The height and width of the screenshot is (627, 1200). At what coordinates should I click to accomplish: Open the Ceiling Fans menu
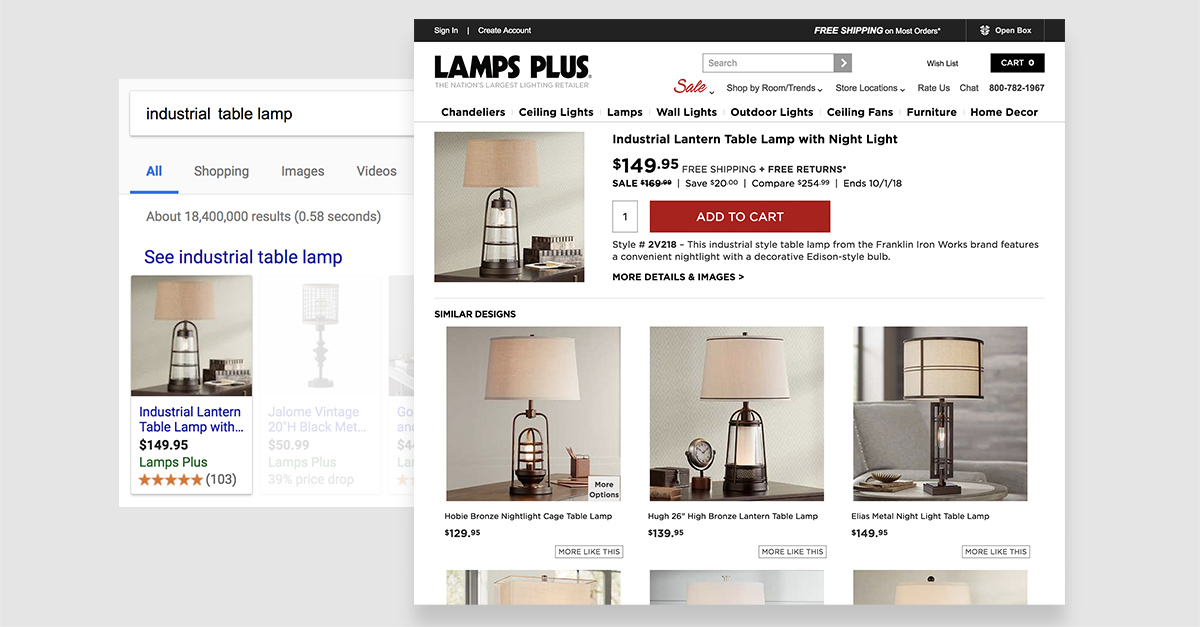(x=860, y=112)
